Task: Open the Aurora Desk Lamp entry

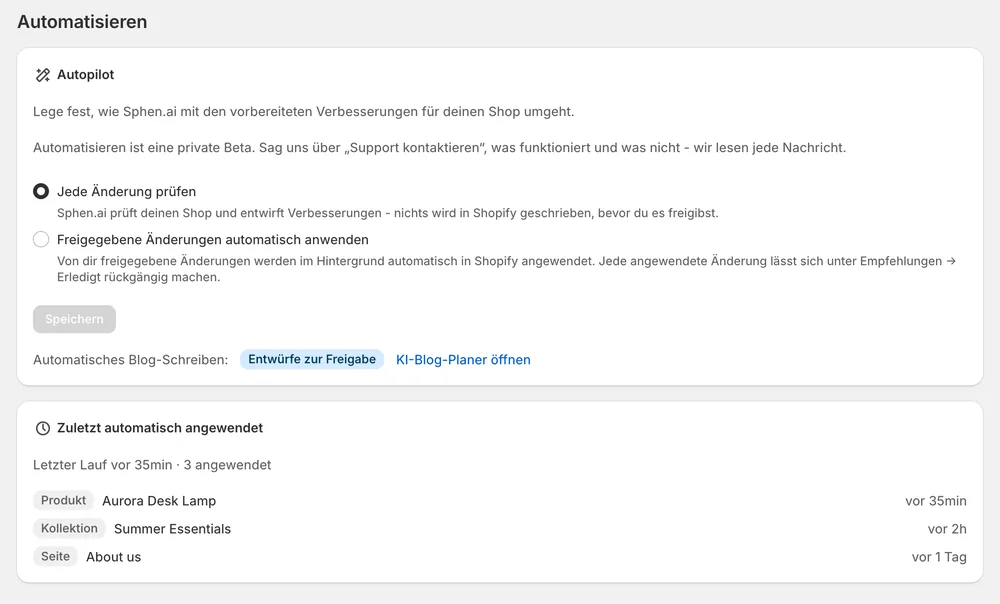Action: click(x=159, y=501)
